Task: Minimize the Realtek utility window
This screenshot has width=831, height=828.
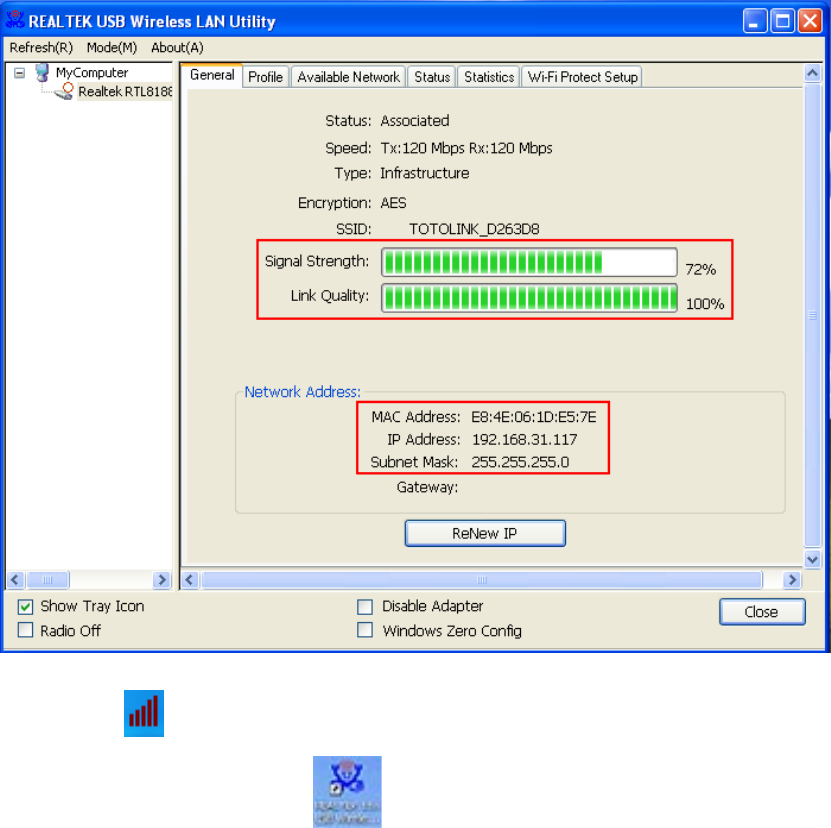Action: [x=755, y=21]
